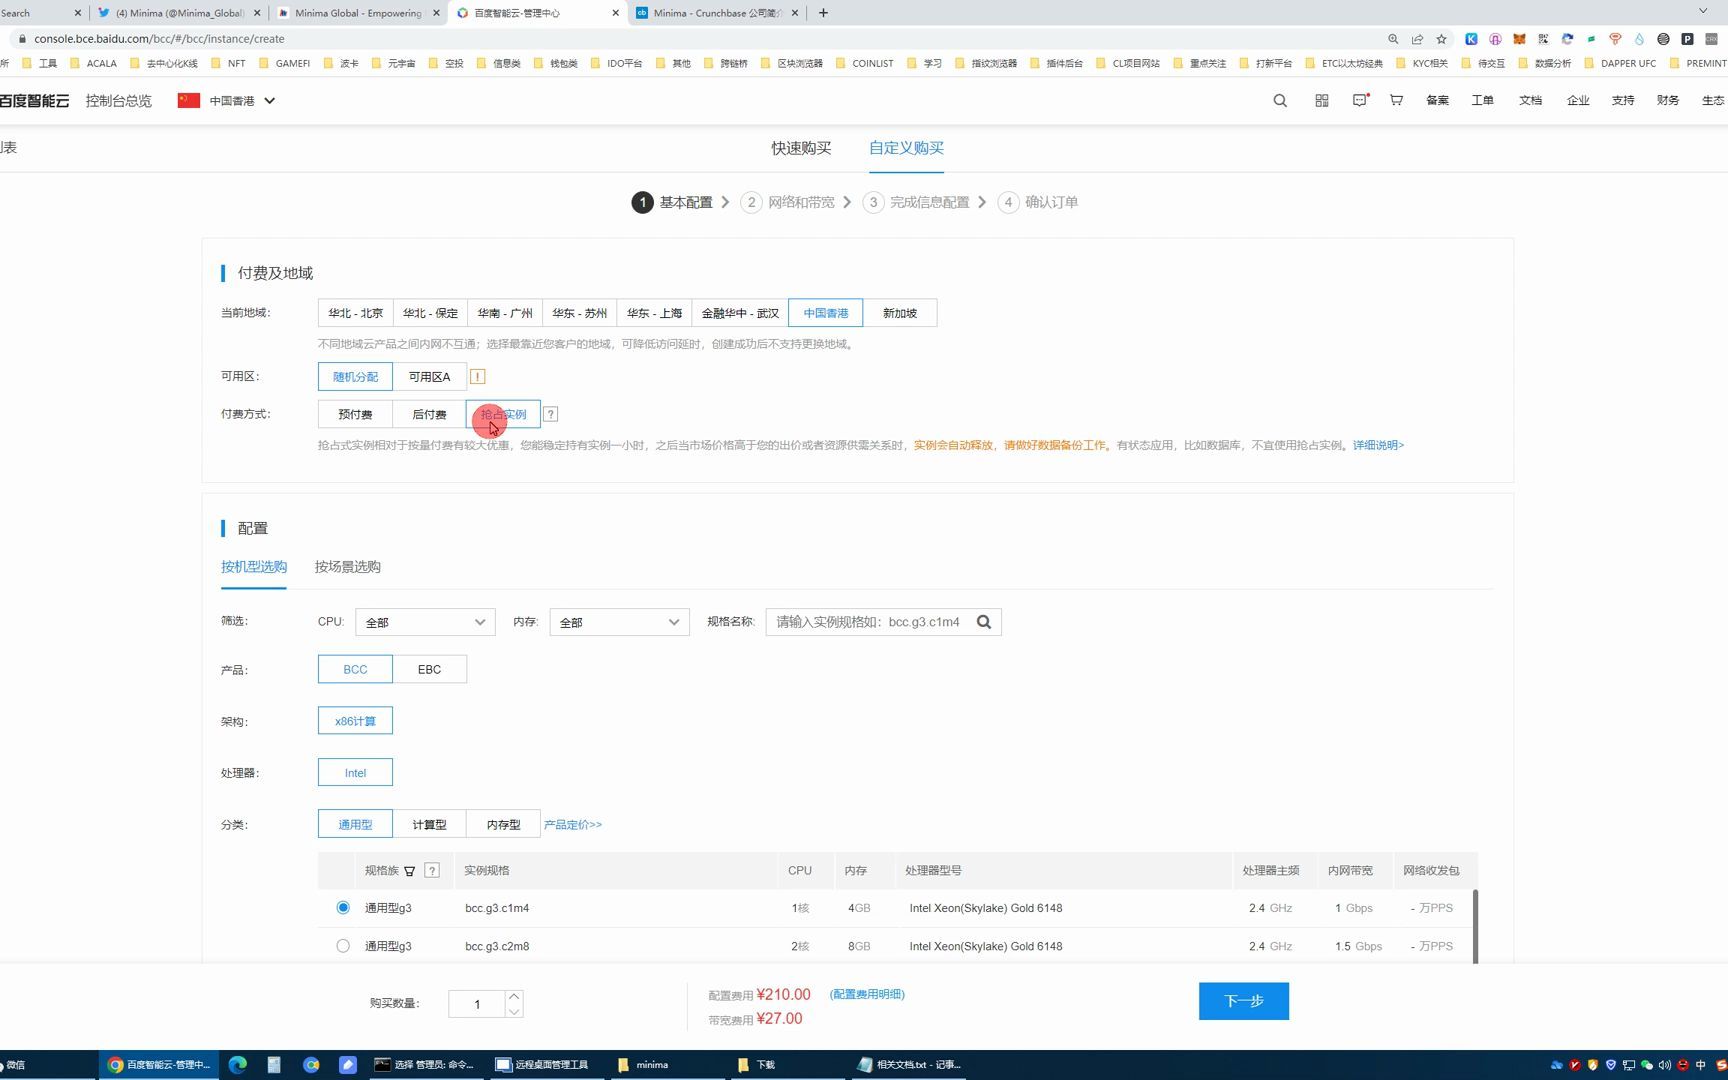
Task: Open the 下载 folder in taskbar
Action: point(788,1065)
